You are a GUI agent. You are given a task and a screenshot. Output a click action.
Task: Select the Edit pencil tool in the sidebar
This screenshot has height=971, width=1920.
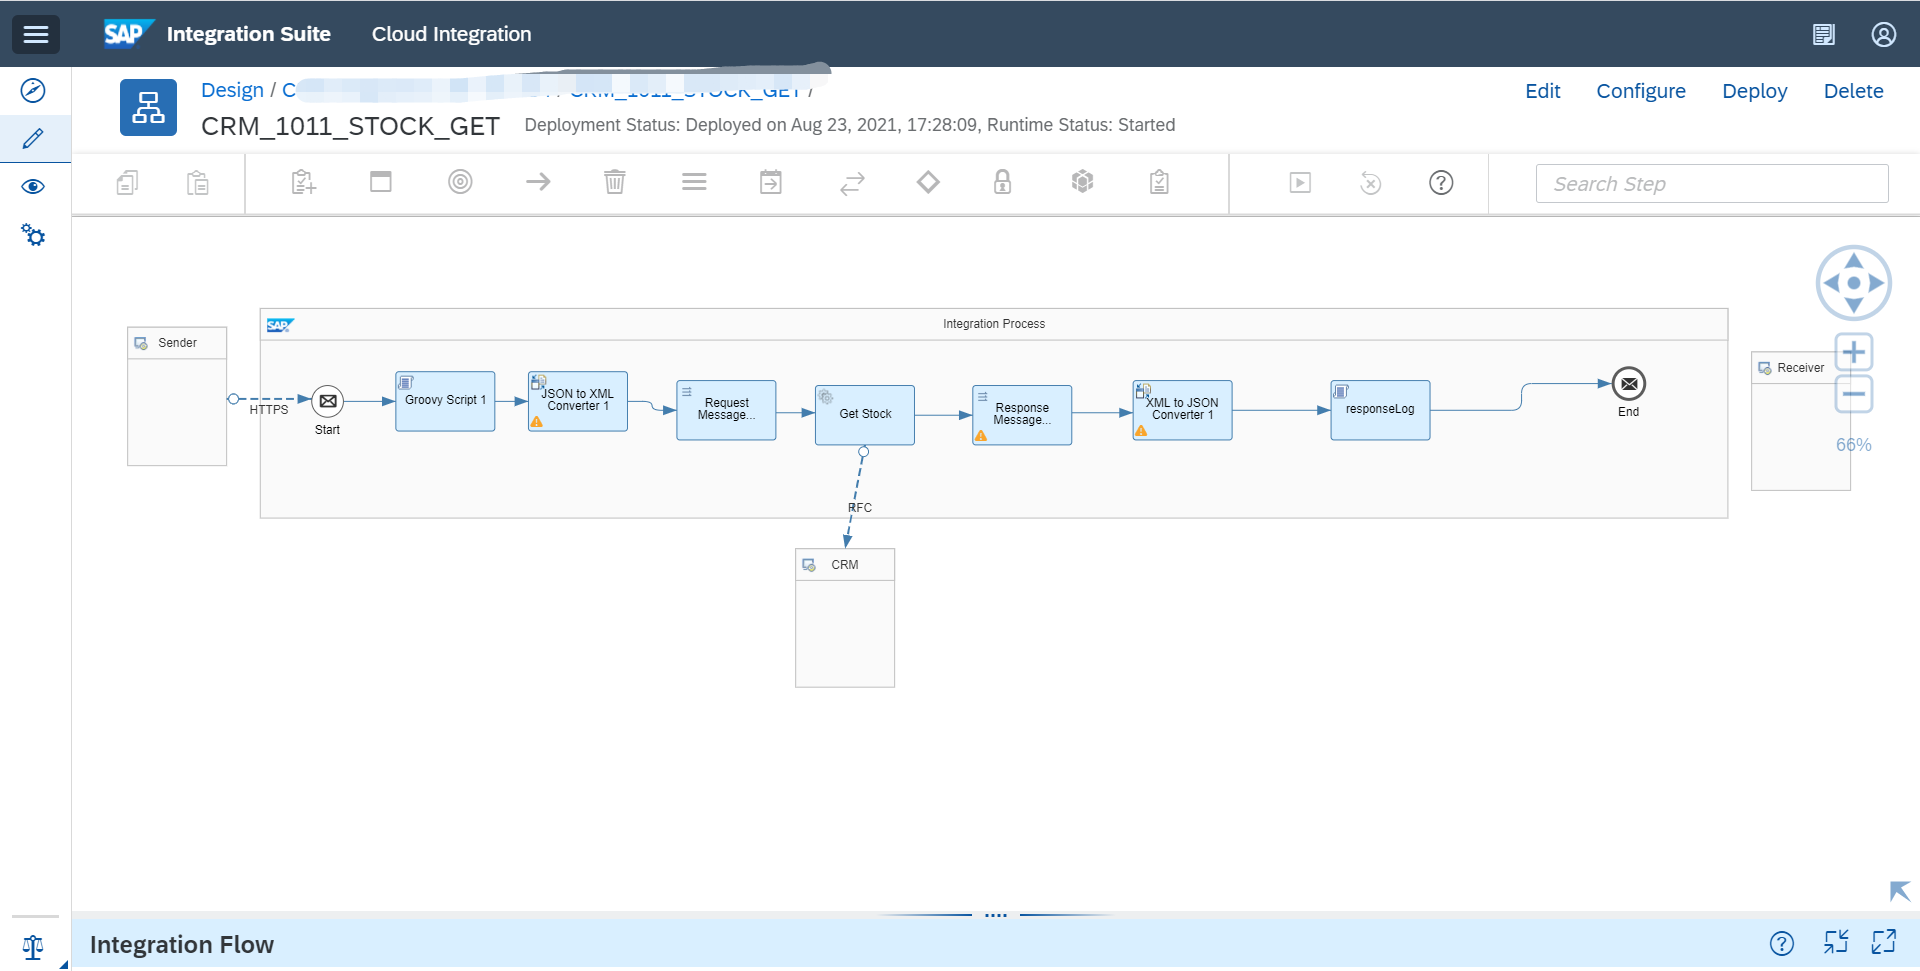pyautogui.click(x=33, y=138)
